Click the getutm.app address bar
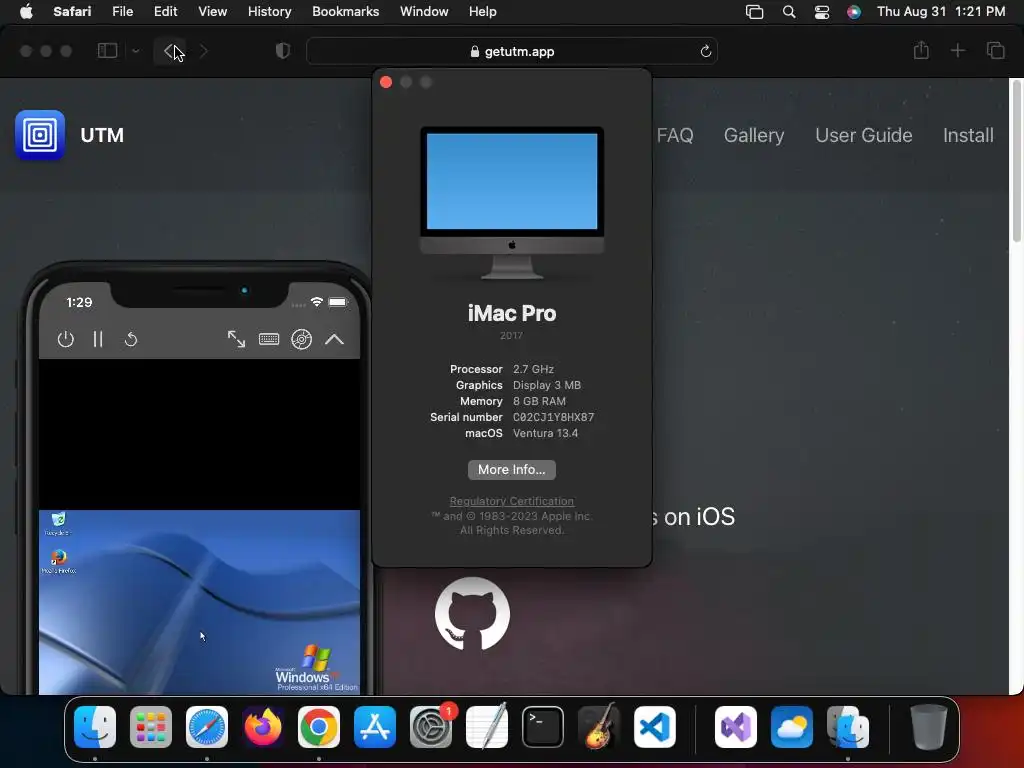The width and height of the screenshot is (1024, 768). tap(512, 52)
